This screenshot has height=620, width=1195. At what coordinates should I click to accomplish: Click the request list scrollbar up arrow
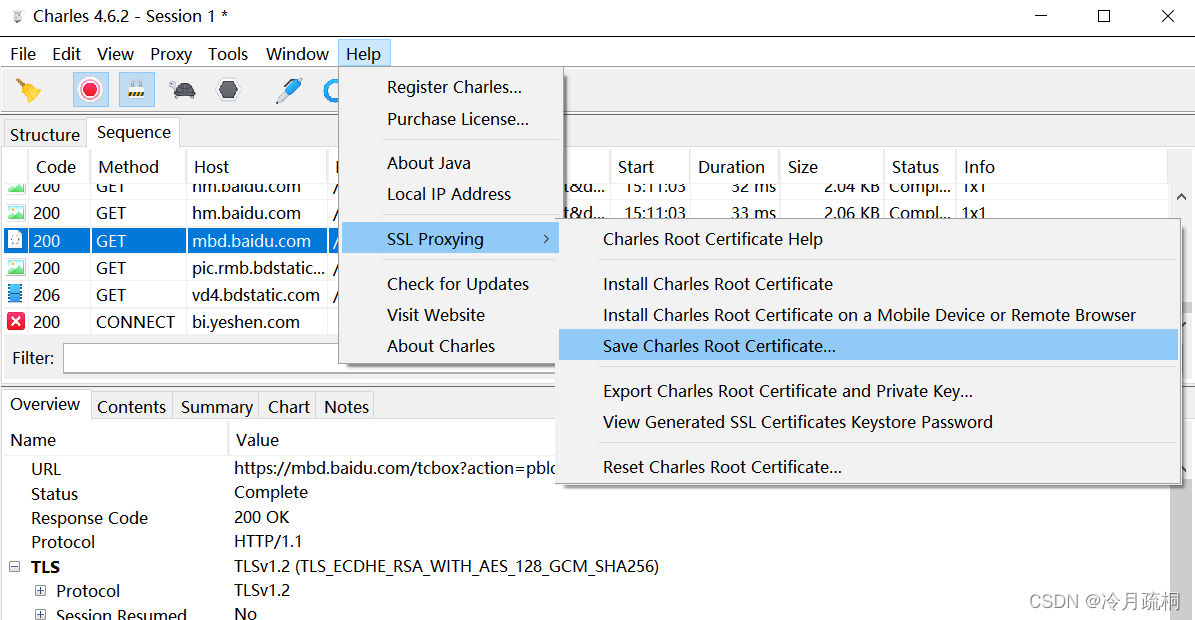click(x=1181, y=197)
